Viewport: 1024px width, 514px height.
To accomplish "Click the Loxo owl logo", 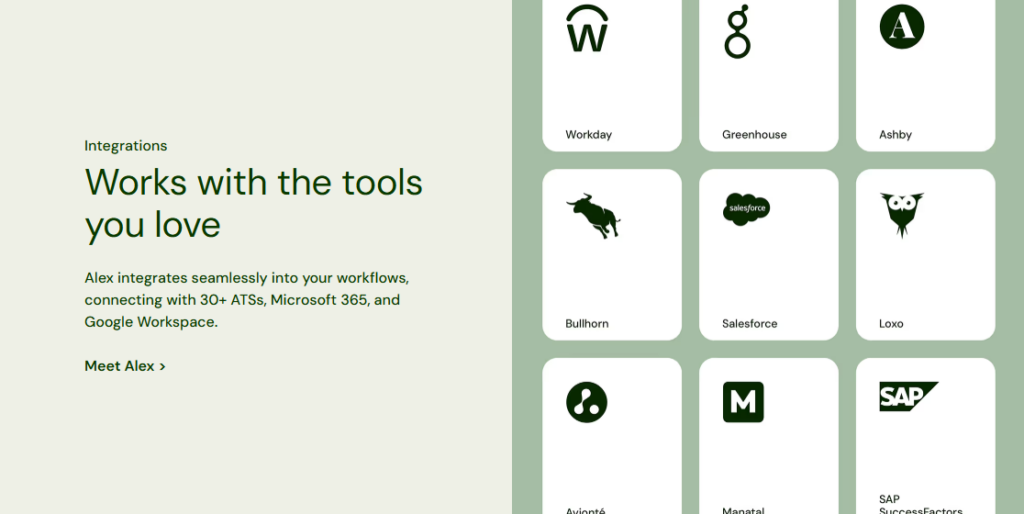I will (902, 215).
